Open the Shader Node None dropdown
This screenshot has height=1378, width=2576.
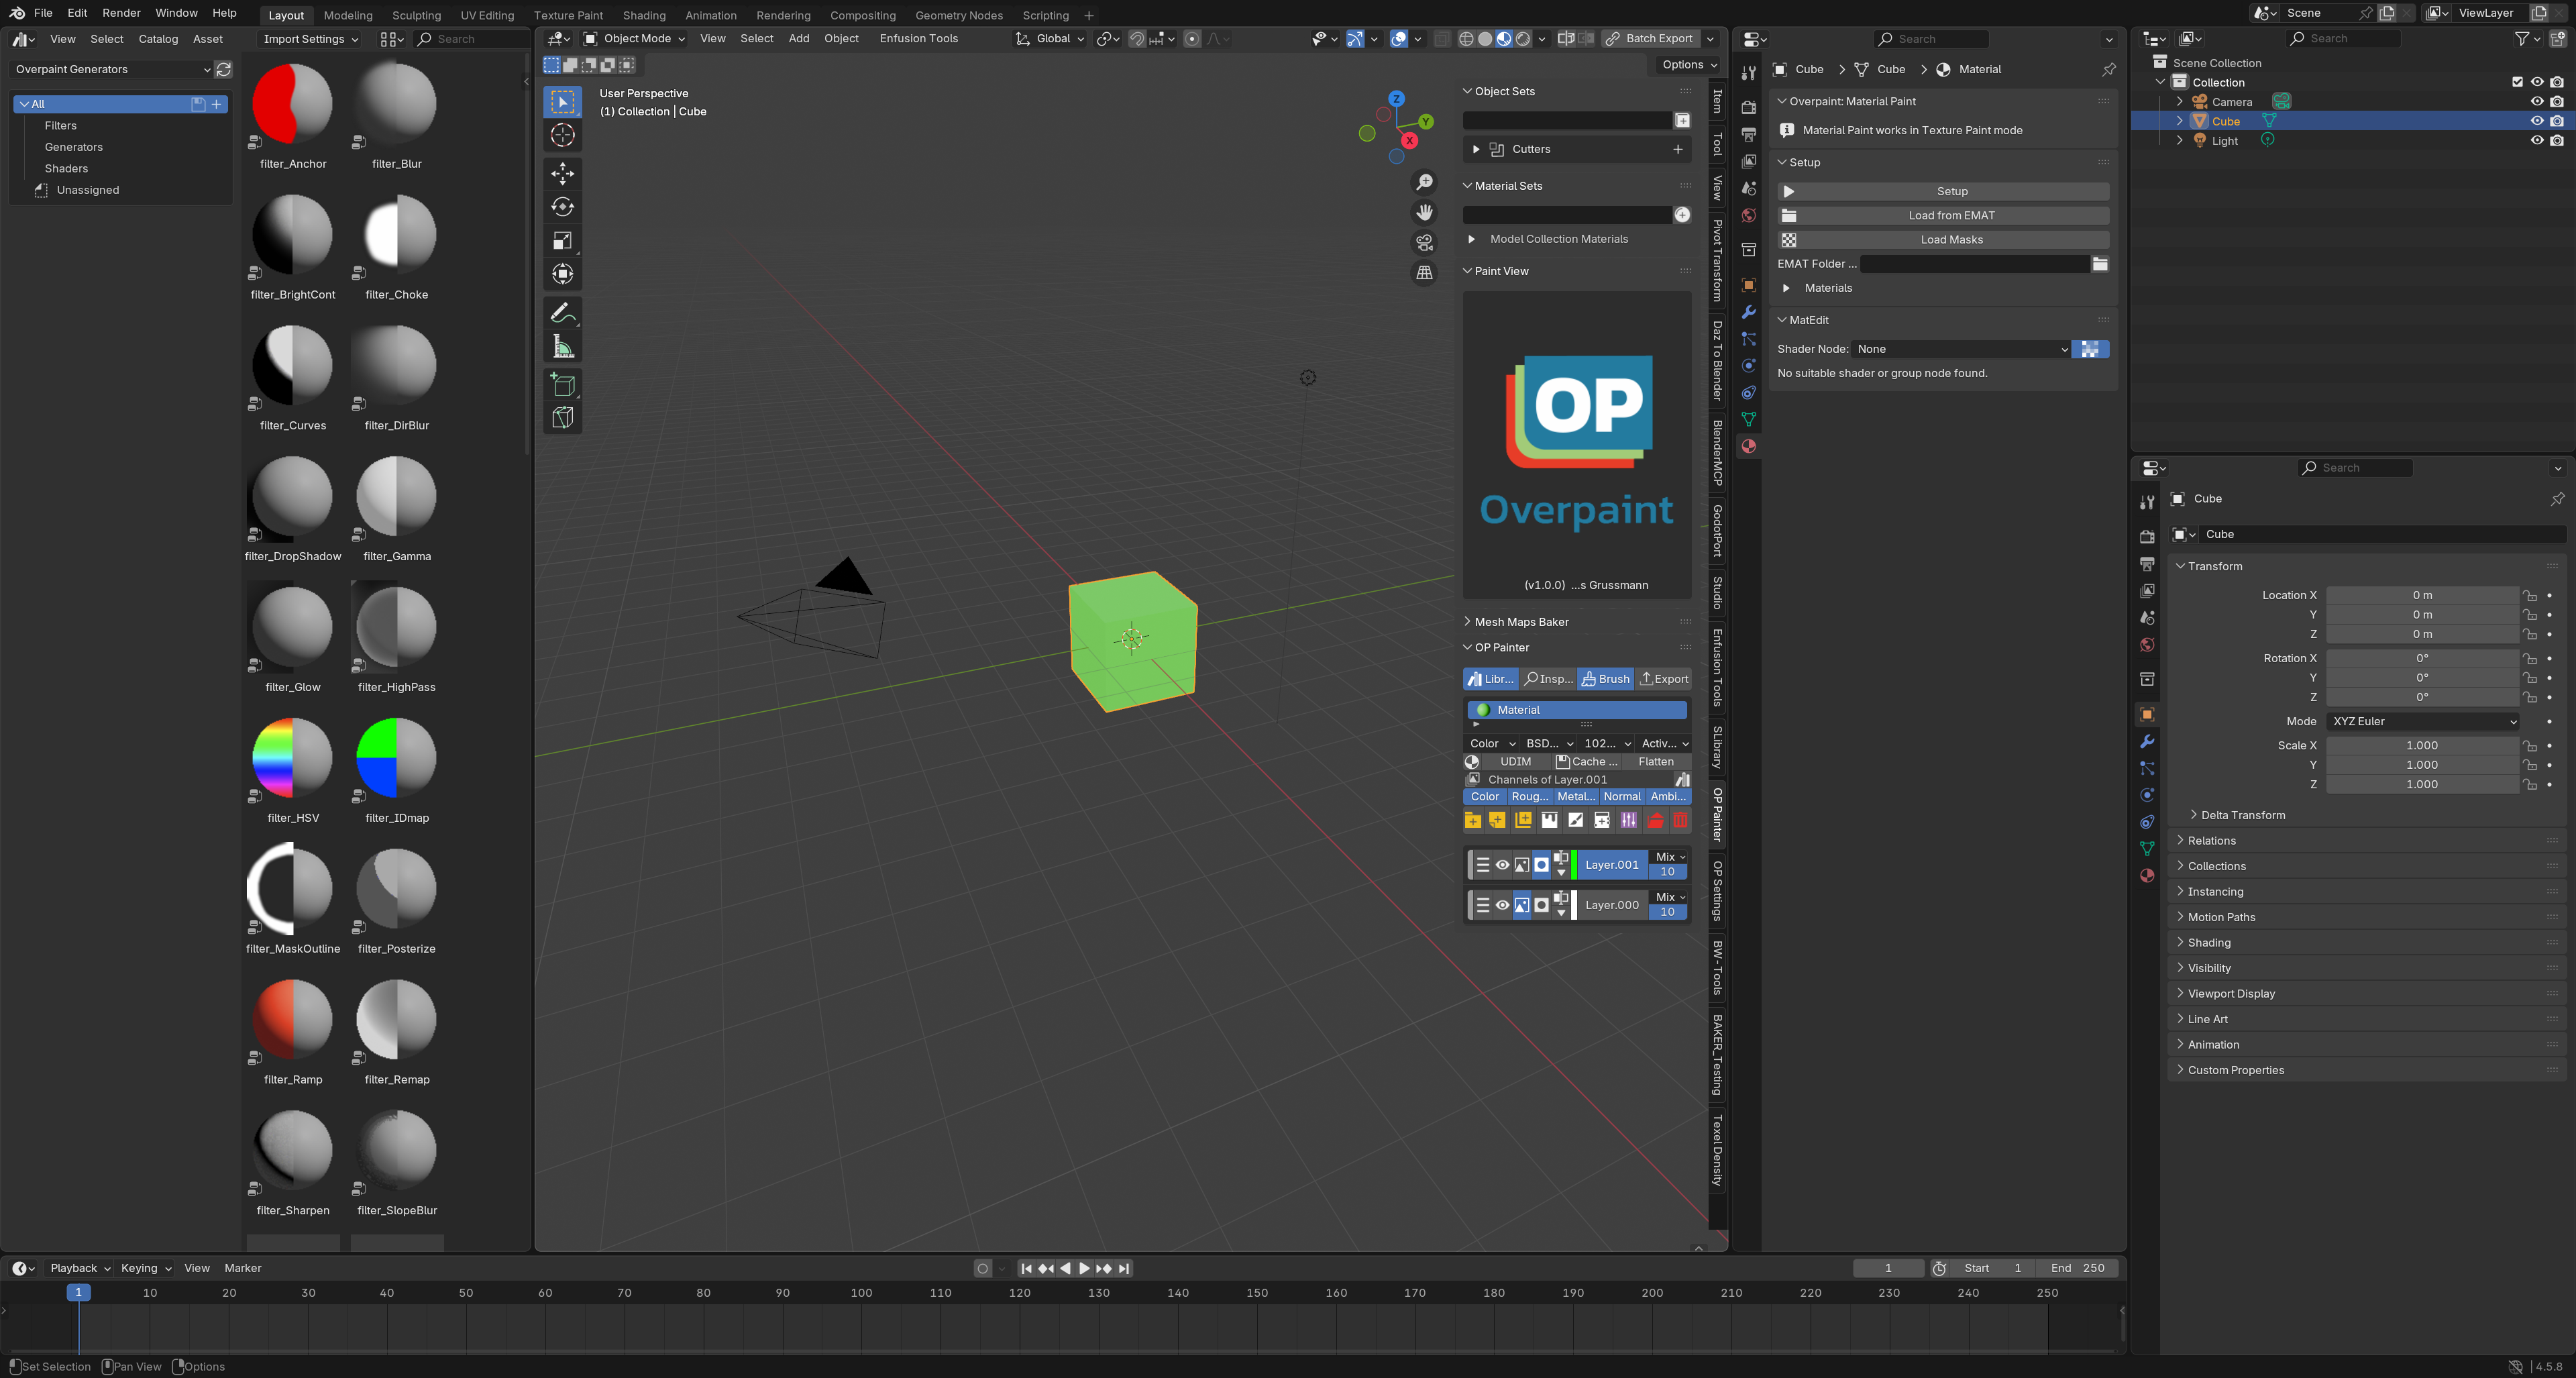click(1960, 349)
